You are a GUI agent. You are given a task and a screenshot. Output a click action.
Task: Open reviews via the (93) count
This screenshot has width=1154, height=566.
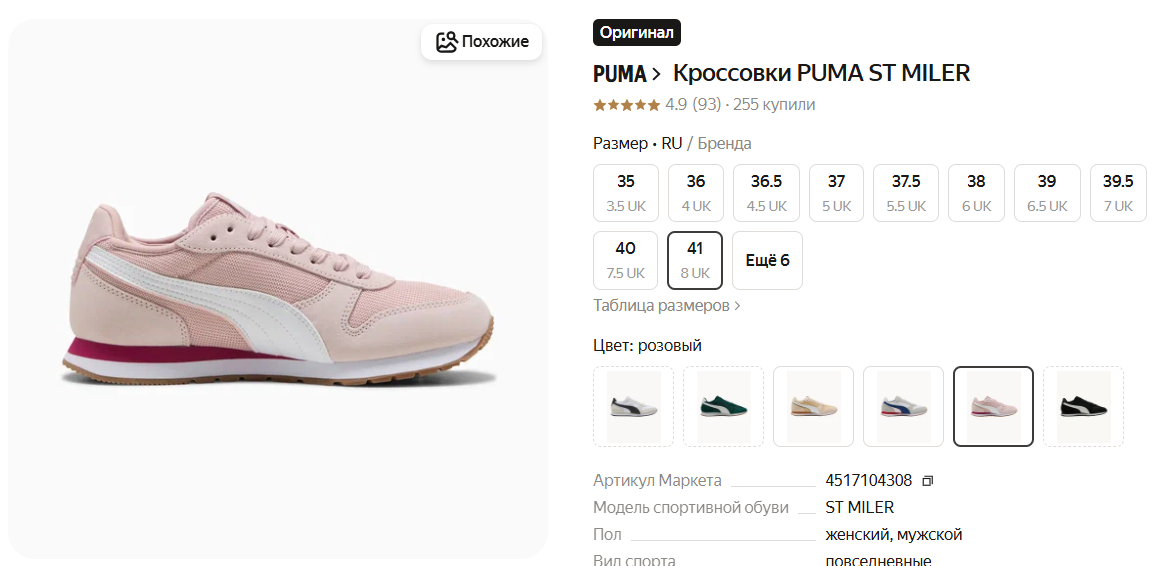tap(706, 105)
